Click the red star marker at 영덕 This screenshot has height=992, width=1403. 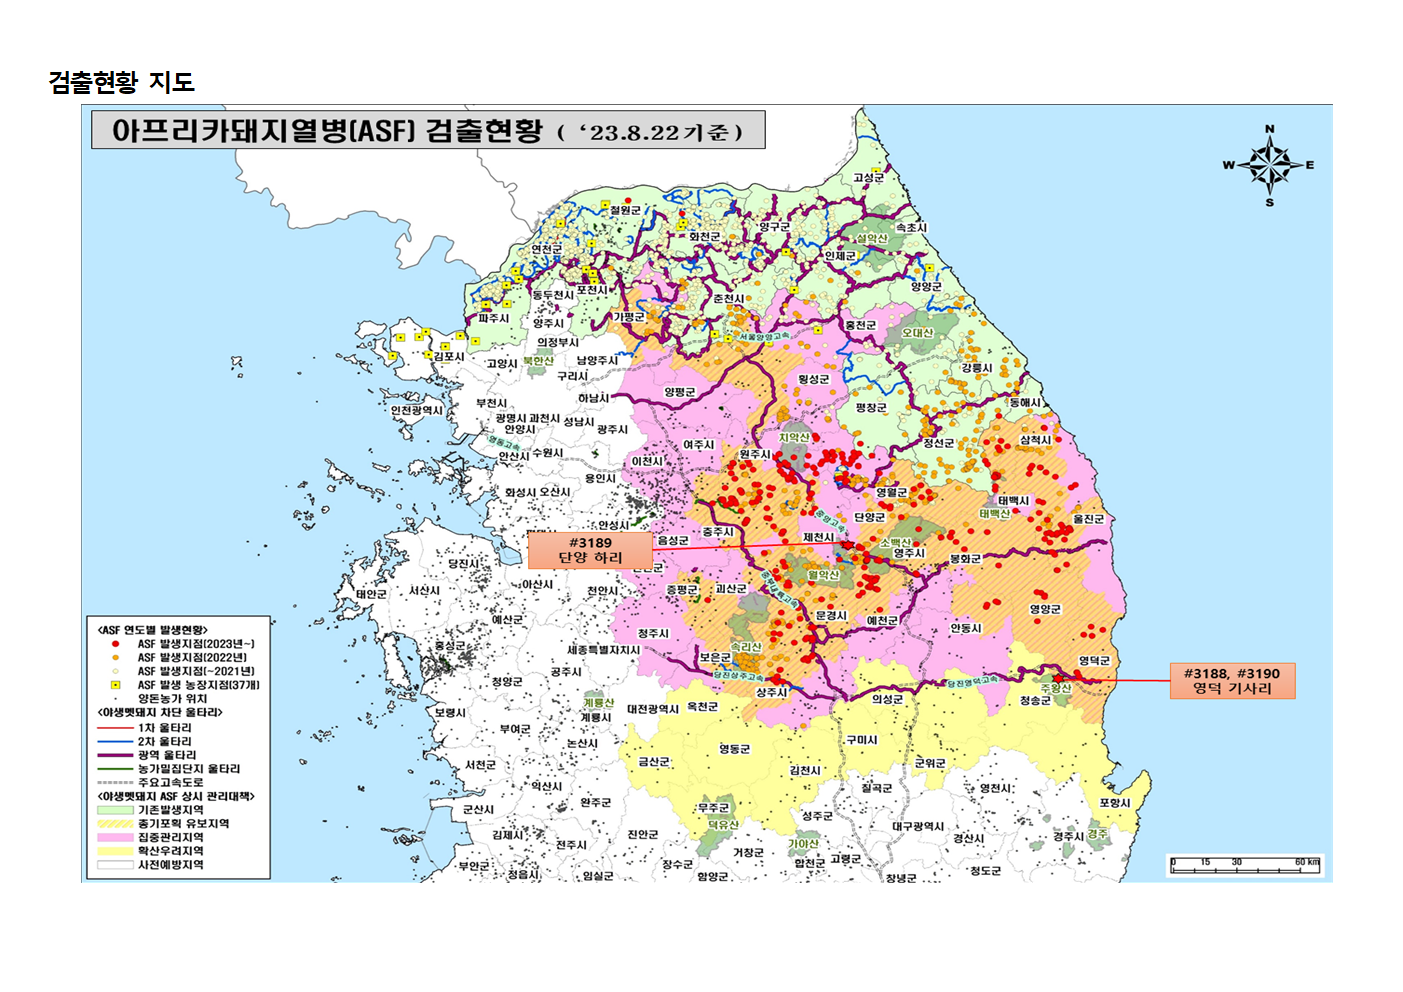coord(1058,678)
